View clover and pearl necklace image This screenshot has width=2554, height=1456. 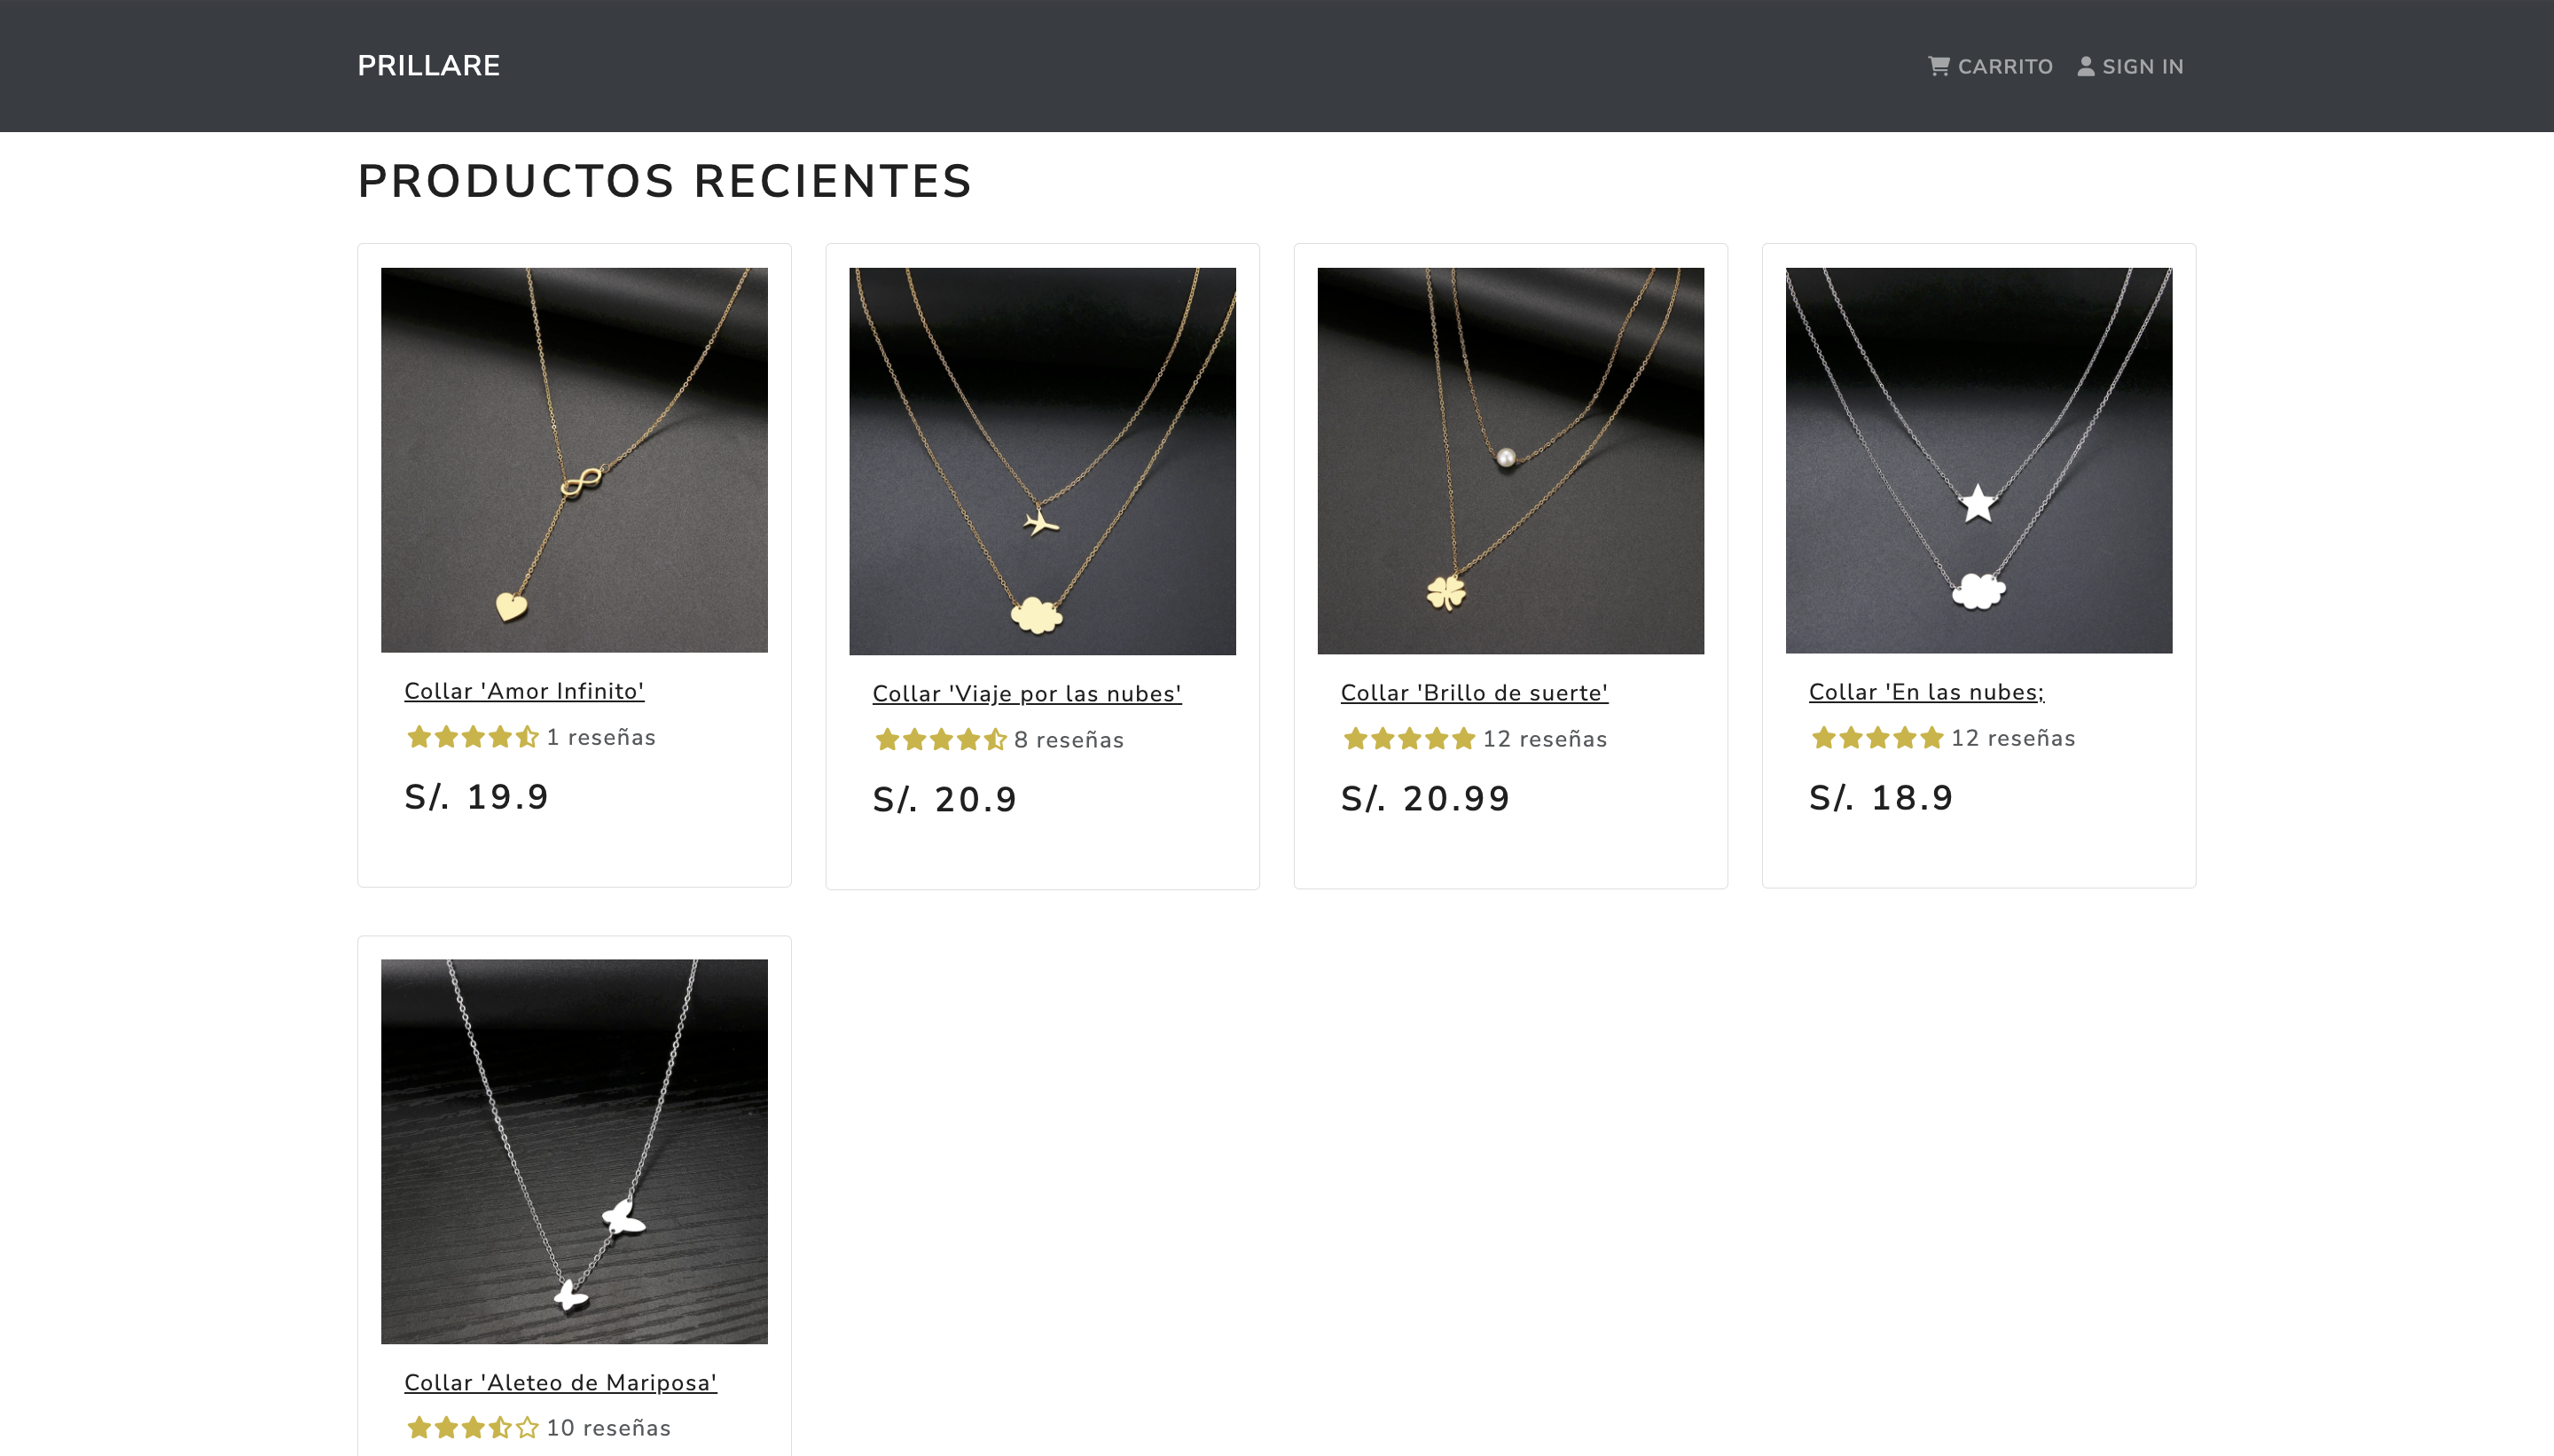[x=1510, y=461]
